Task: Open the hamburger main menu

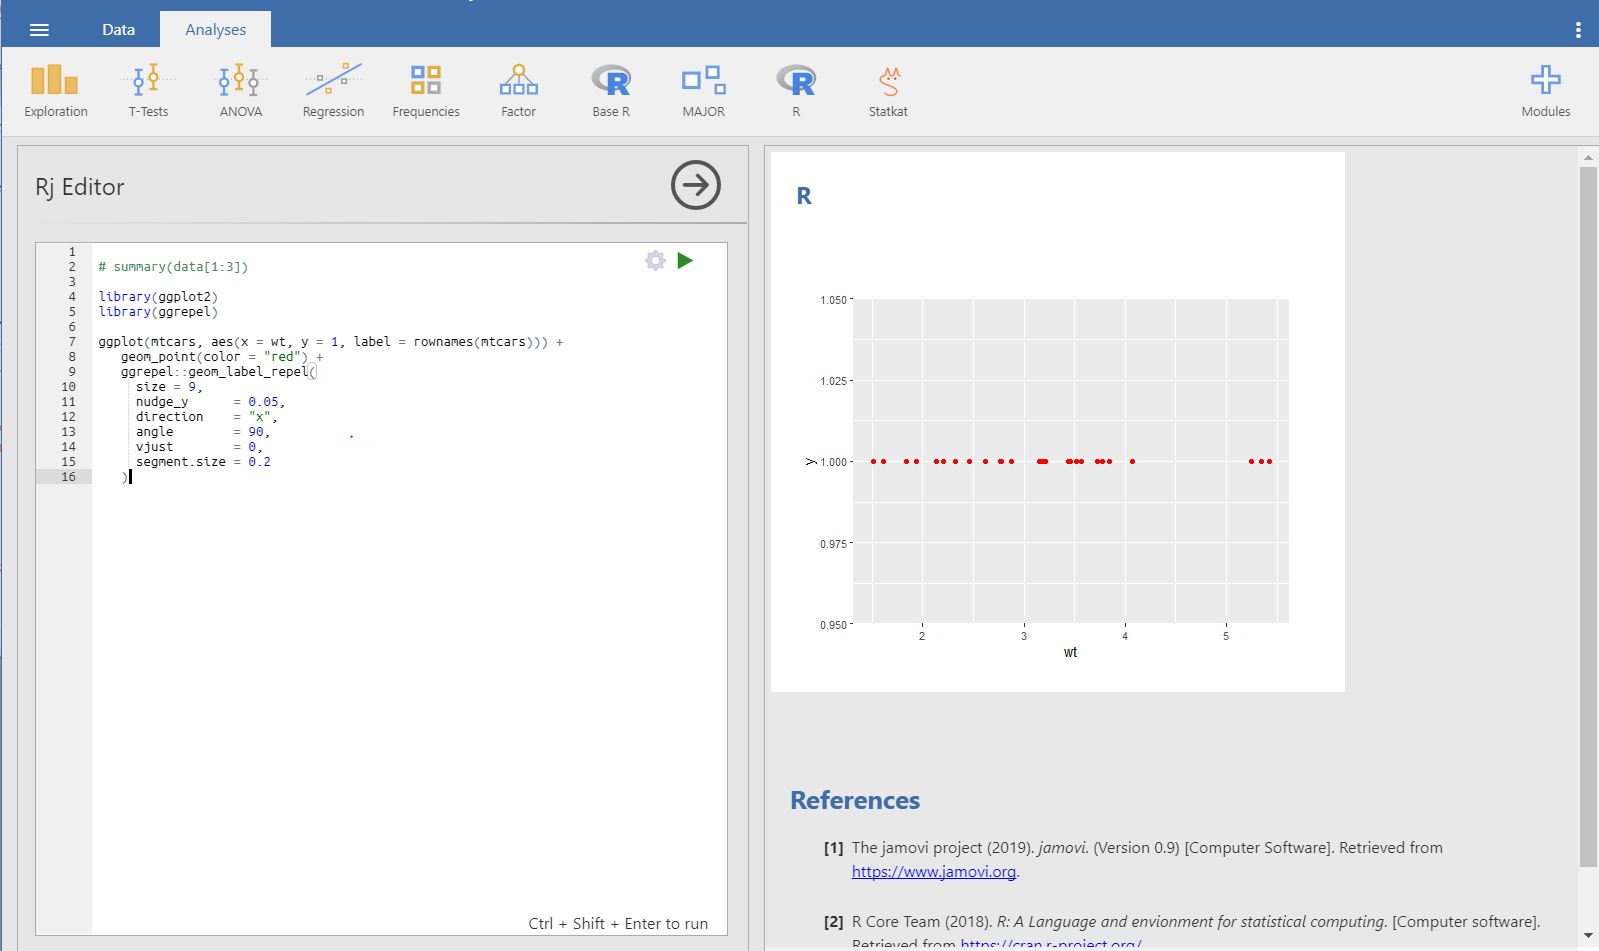Action: coord(39,30)
